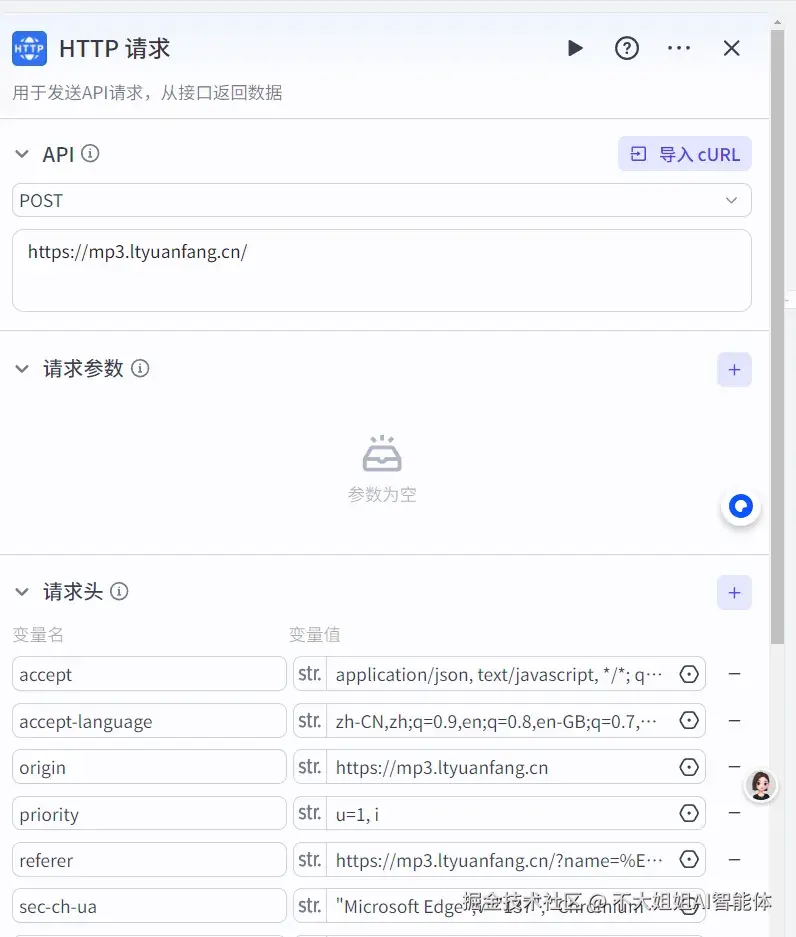Click variable picker icon in accept row
The image size is (796, 937).
click(x=689, y=674)
